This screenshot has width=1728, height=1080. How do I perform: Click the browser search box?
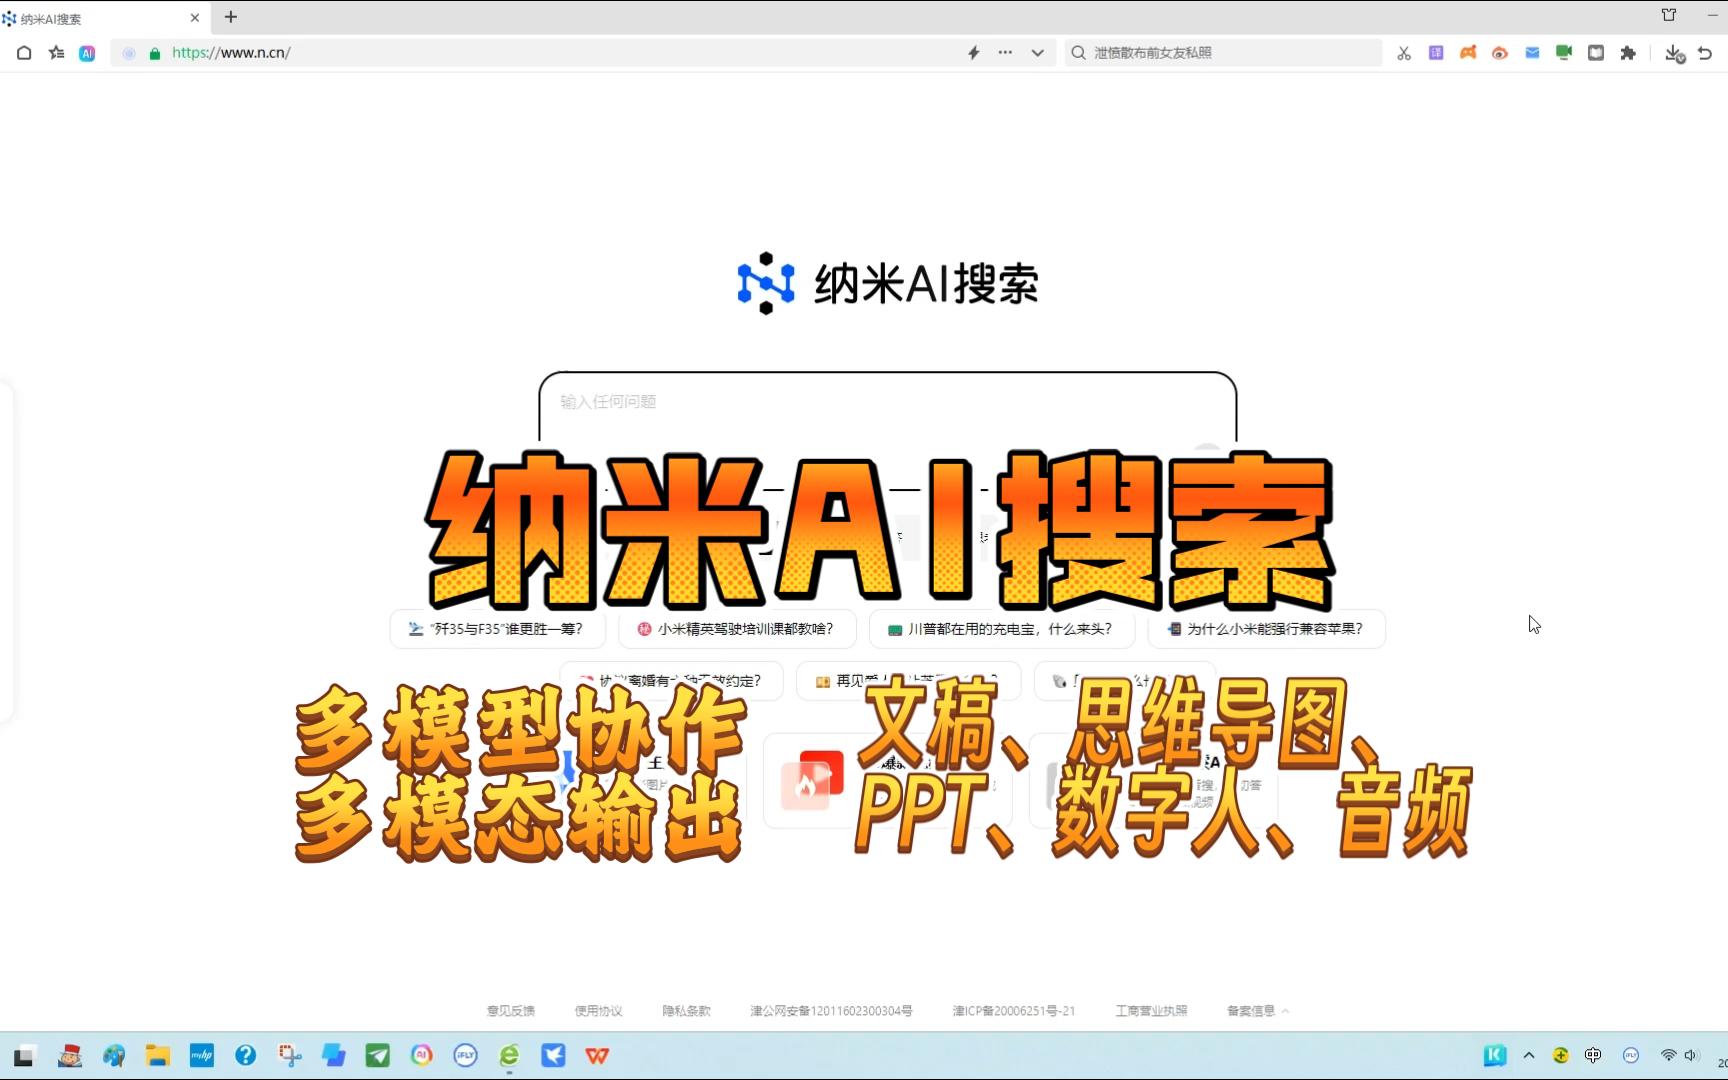click(1224, 53)
